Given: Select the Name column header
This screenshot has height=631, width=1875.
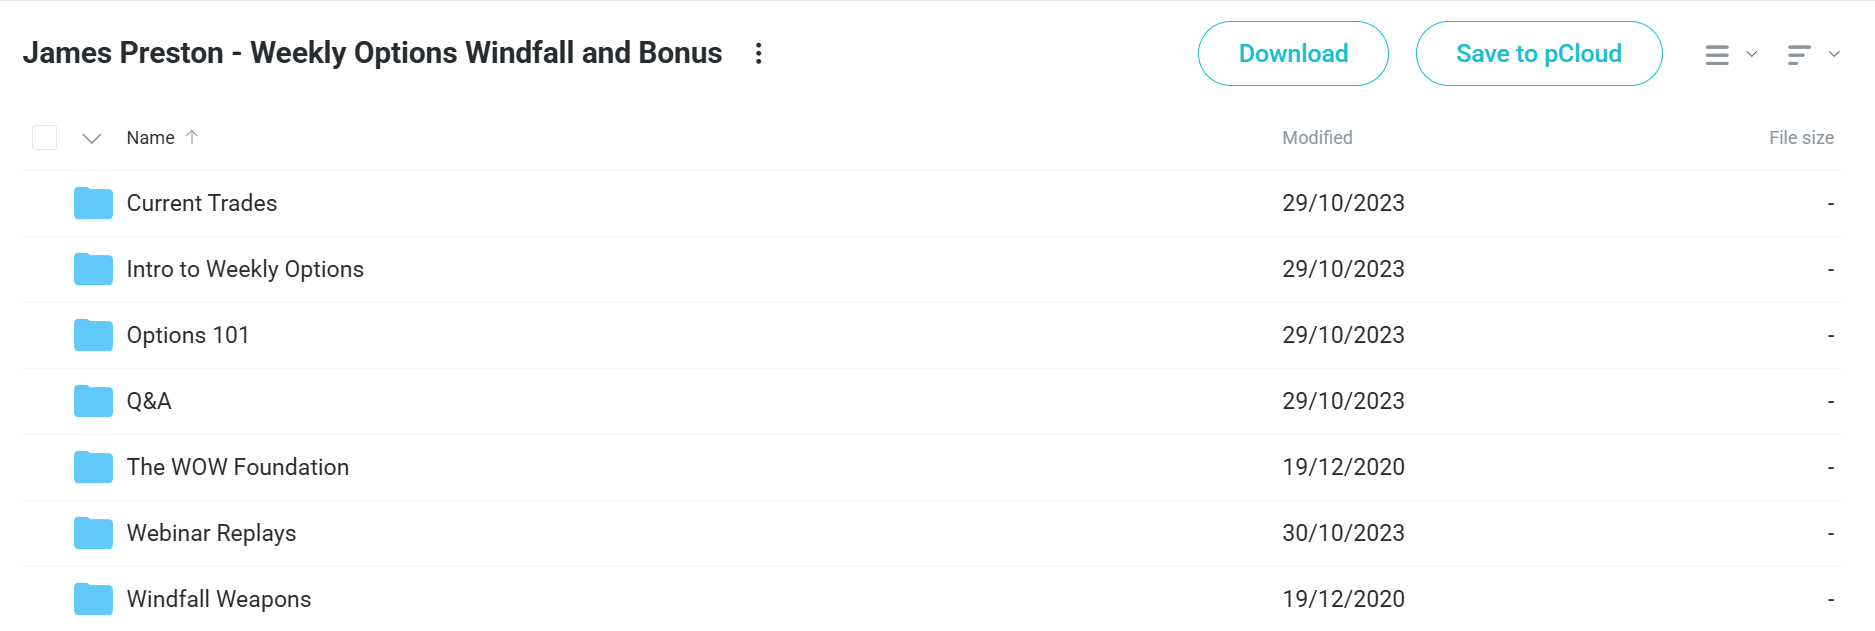Looking at the screenshot, I should 150,138.
